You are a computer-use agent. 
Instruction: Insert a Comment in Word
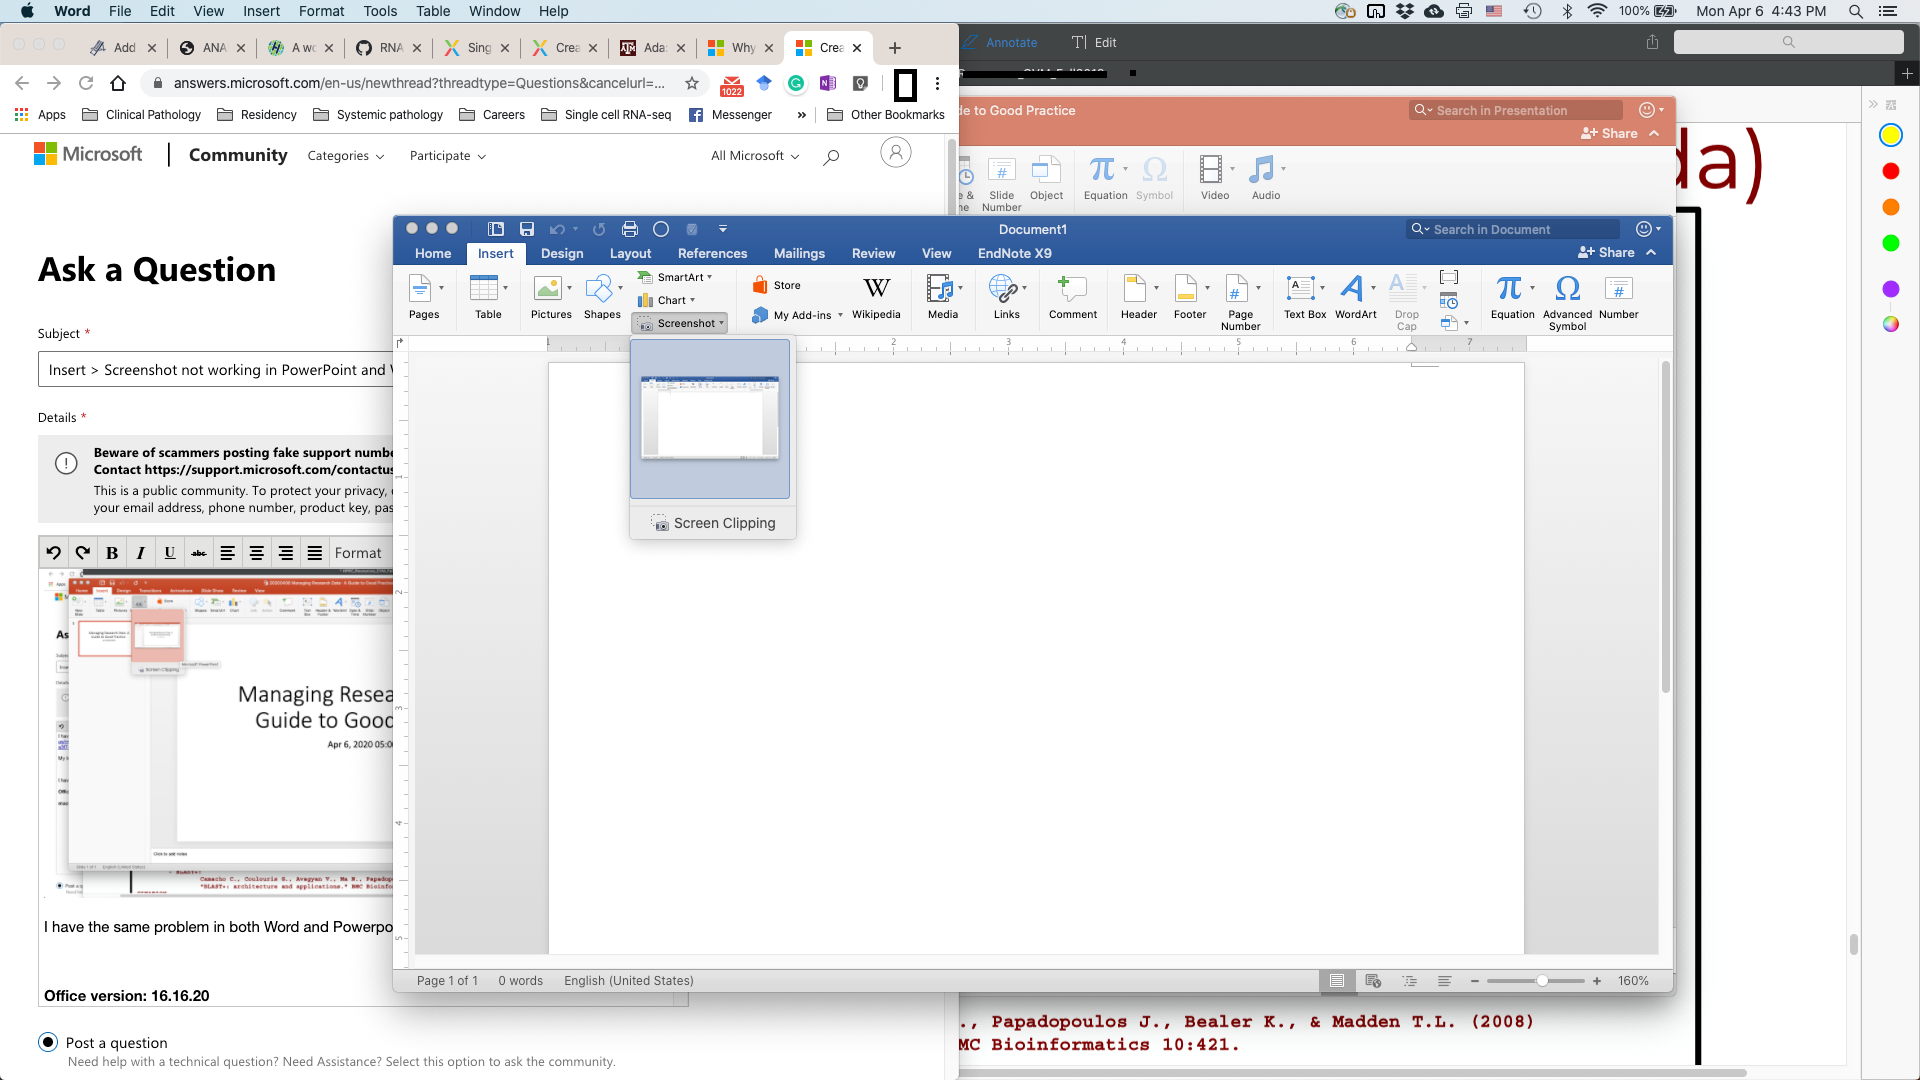(1073, 297)
